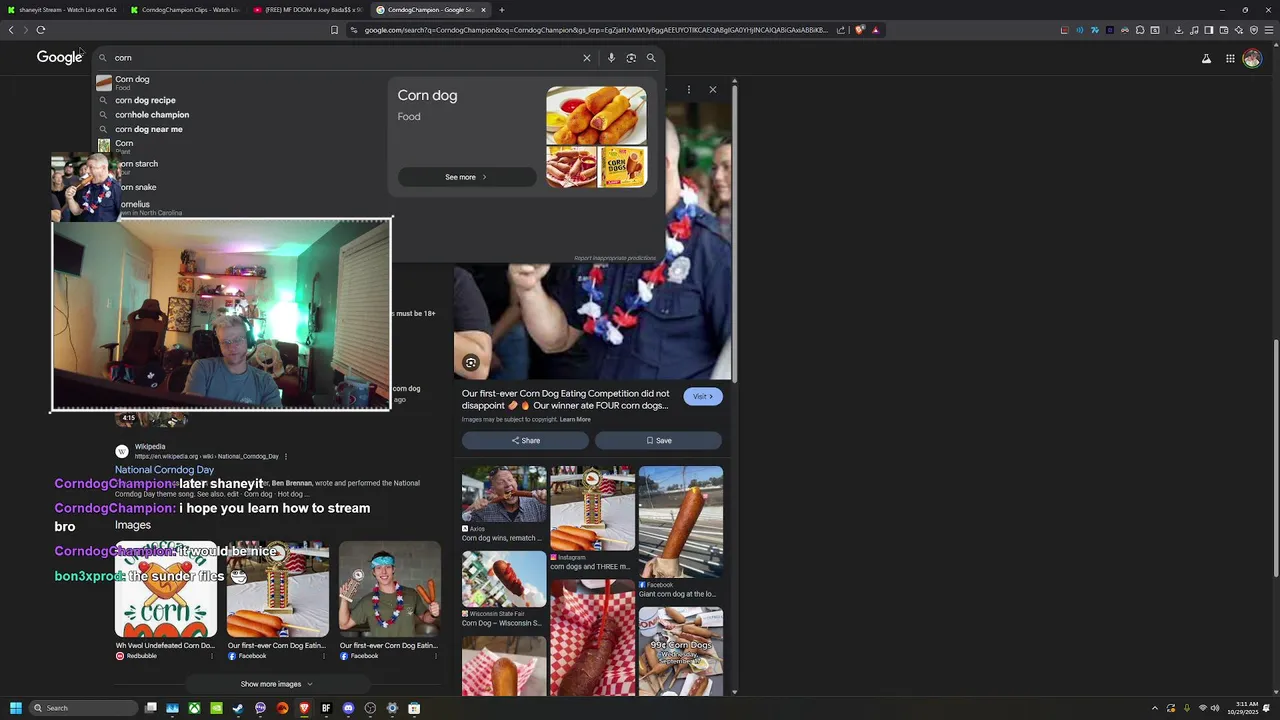This screenshot has height=720, width=1280.
Task: Visit the Corn Dog Eating Competition source
Action: [703, 397]
